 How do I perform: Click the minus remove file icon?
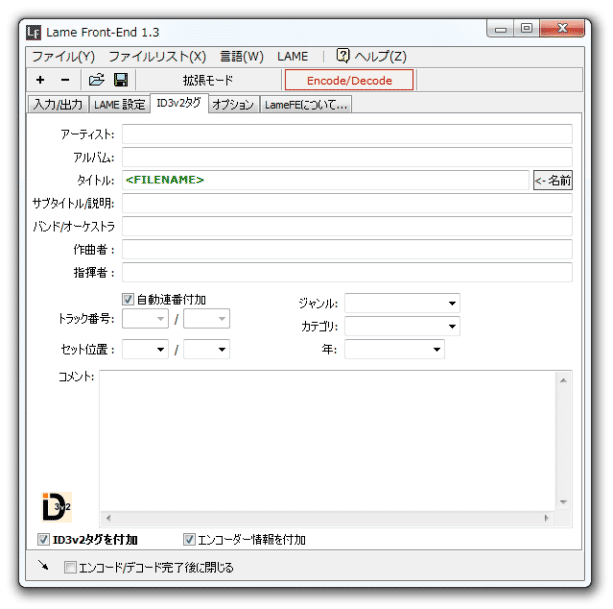65,80
